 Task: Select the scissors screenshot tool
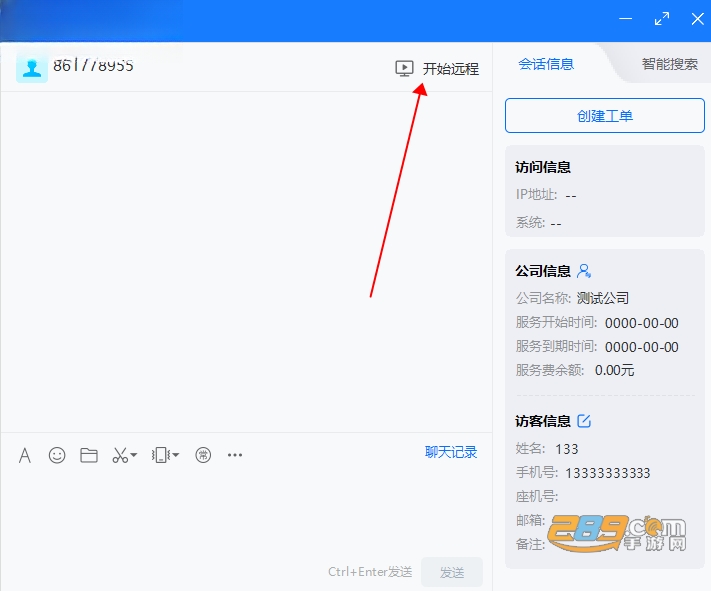tap(120, 455)
